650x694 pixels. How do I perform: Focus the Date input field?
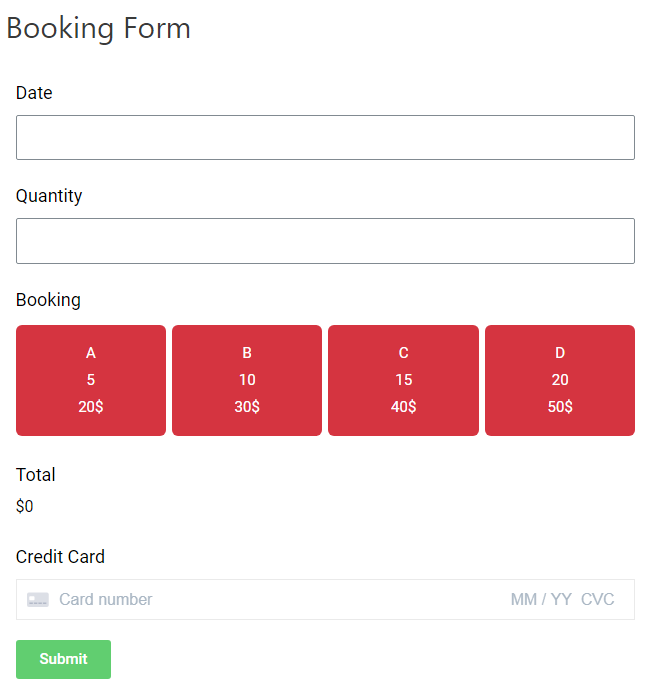[325, 137]
